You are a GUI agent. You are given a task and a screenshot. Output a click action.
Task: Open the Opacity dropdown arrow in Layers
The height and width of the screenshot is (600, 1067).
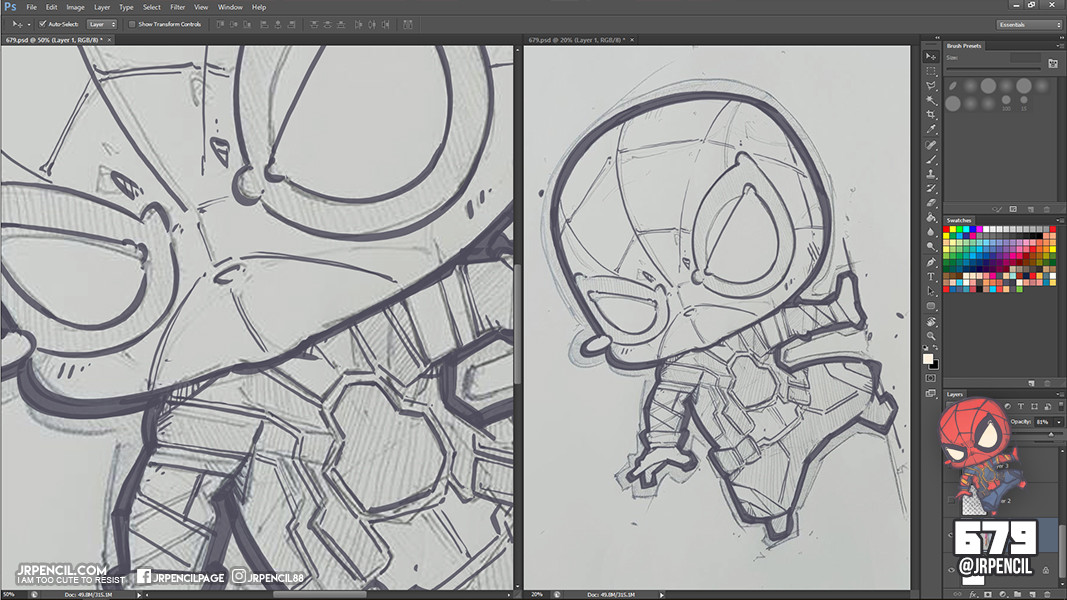pos(1059,422)
